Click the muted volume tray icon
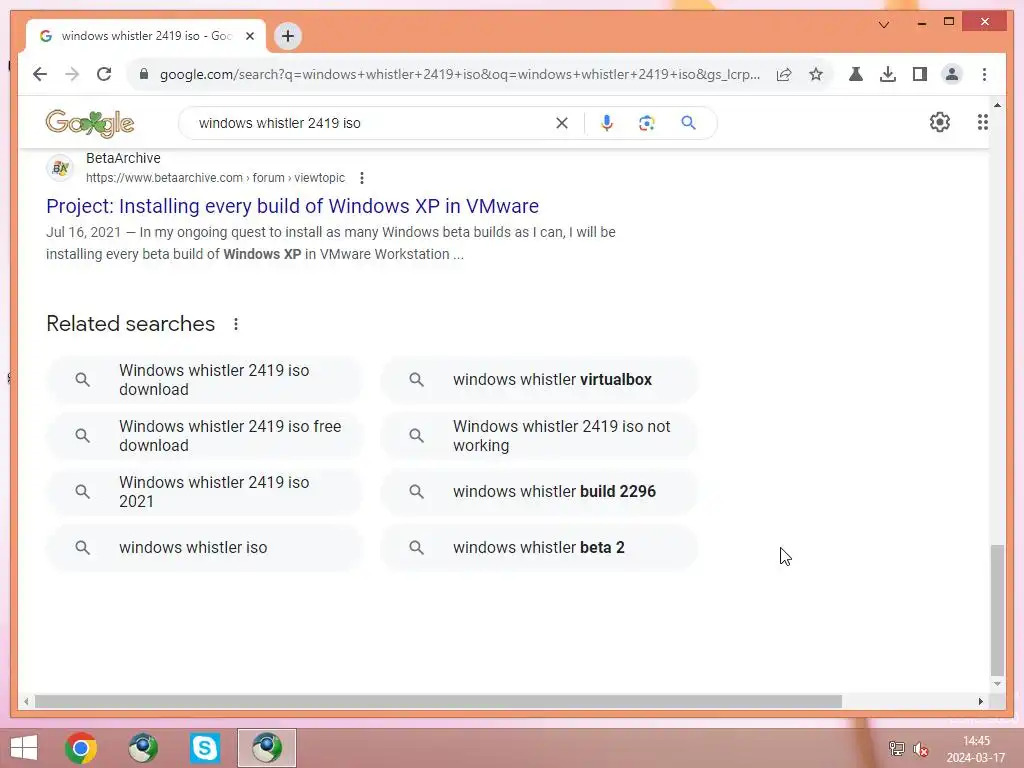Screen dimensions: 1024x768 tap(921, 749)
